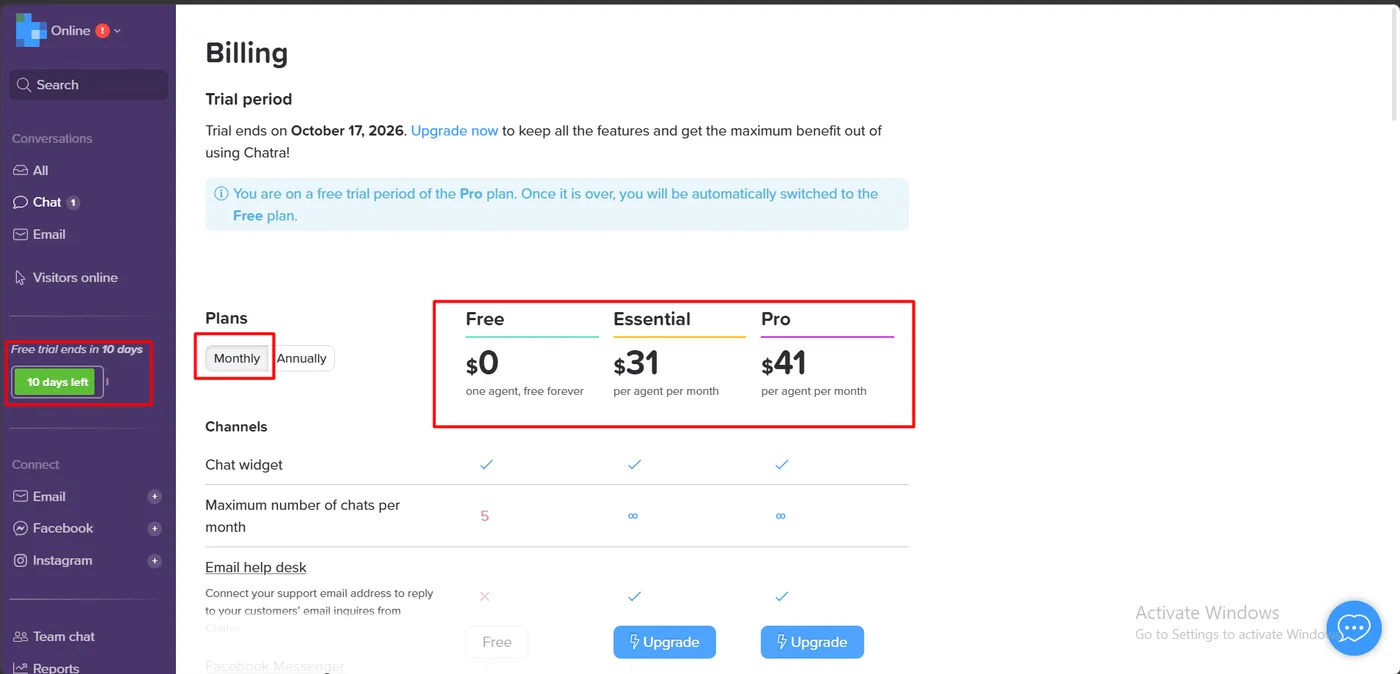
Task: Click the Chat widget row label
Action: click(244, 465)
